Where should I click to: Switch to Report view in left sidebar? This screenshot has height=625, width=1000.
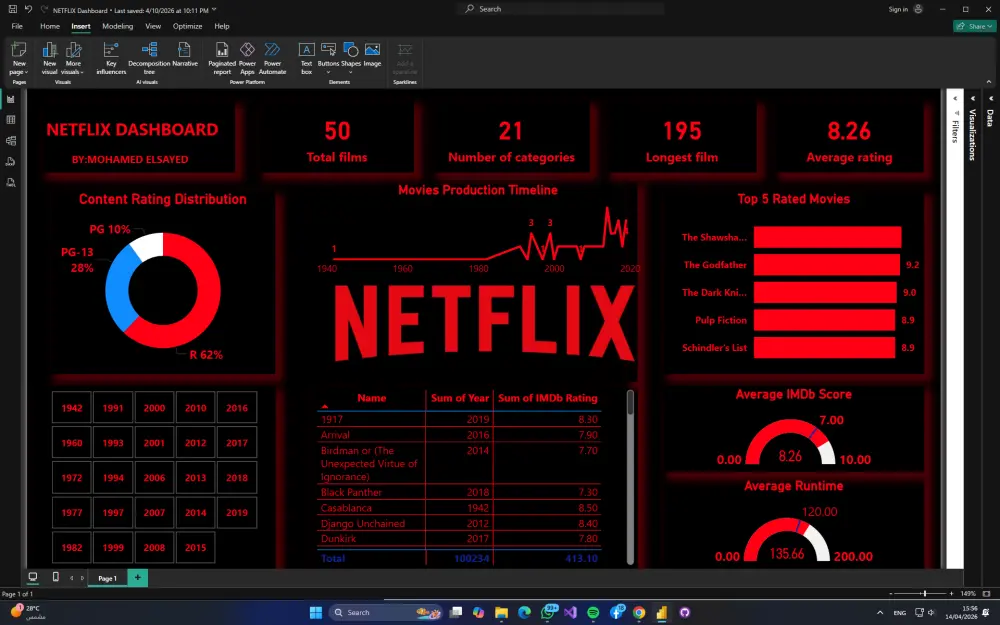pyautogui.click(x=11, y=99)
